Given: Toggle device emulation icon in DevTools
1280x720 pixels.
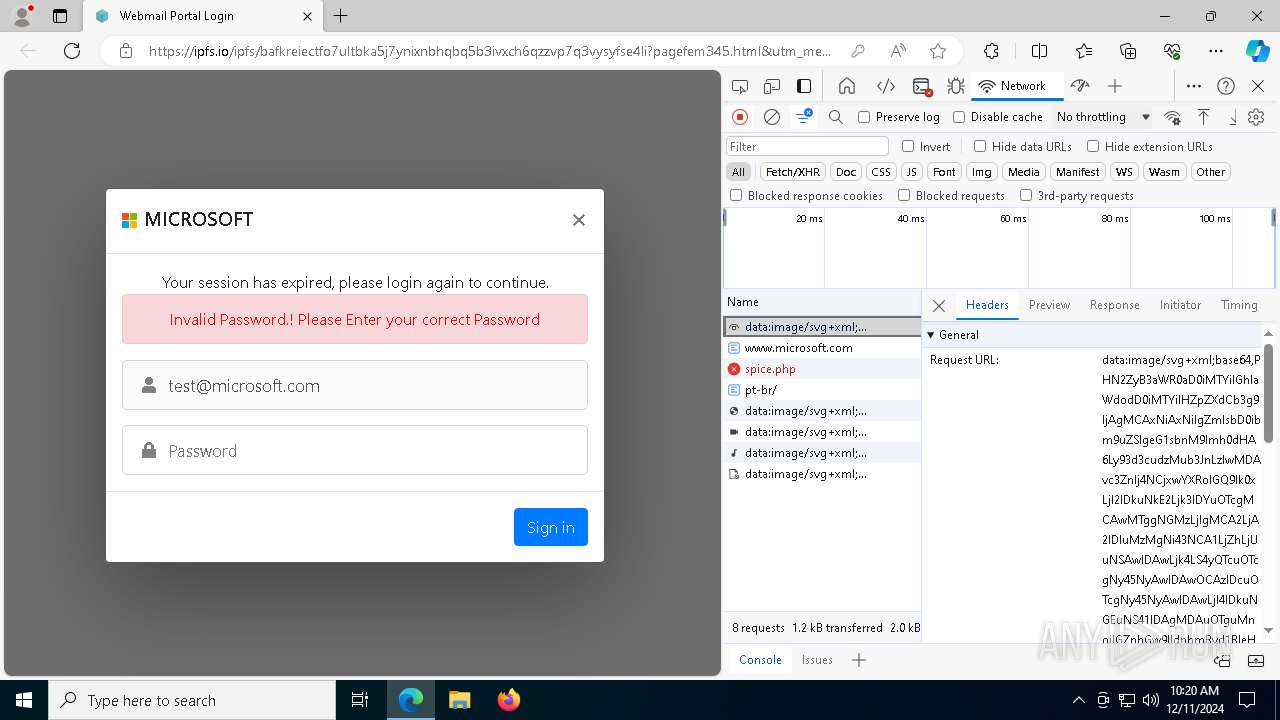Looking at the screenshot, I should coord(772,86).
